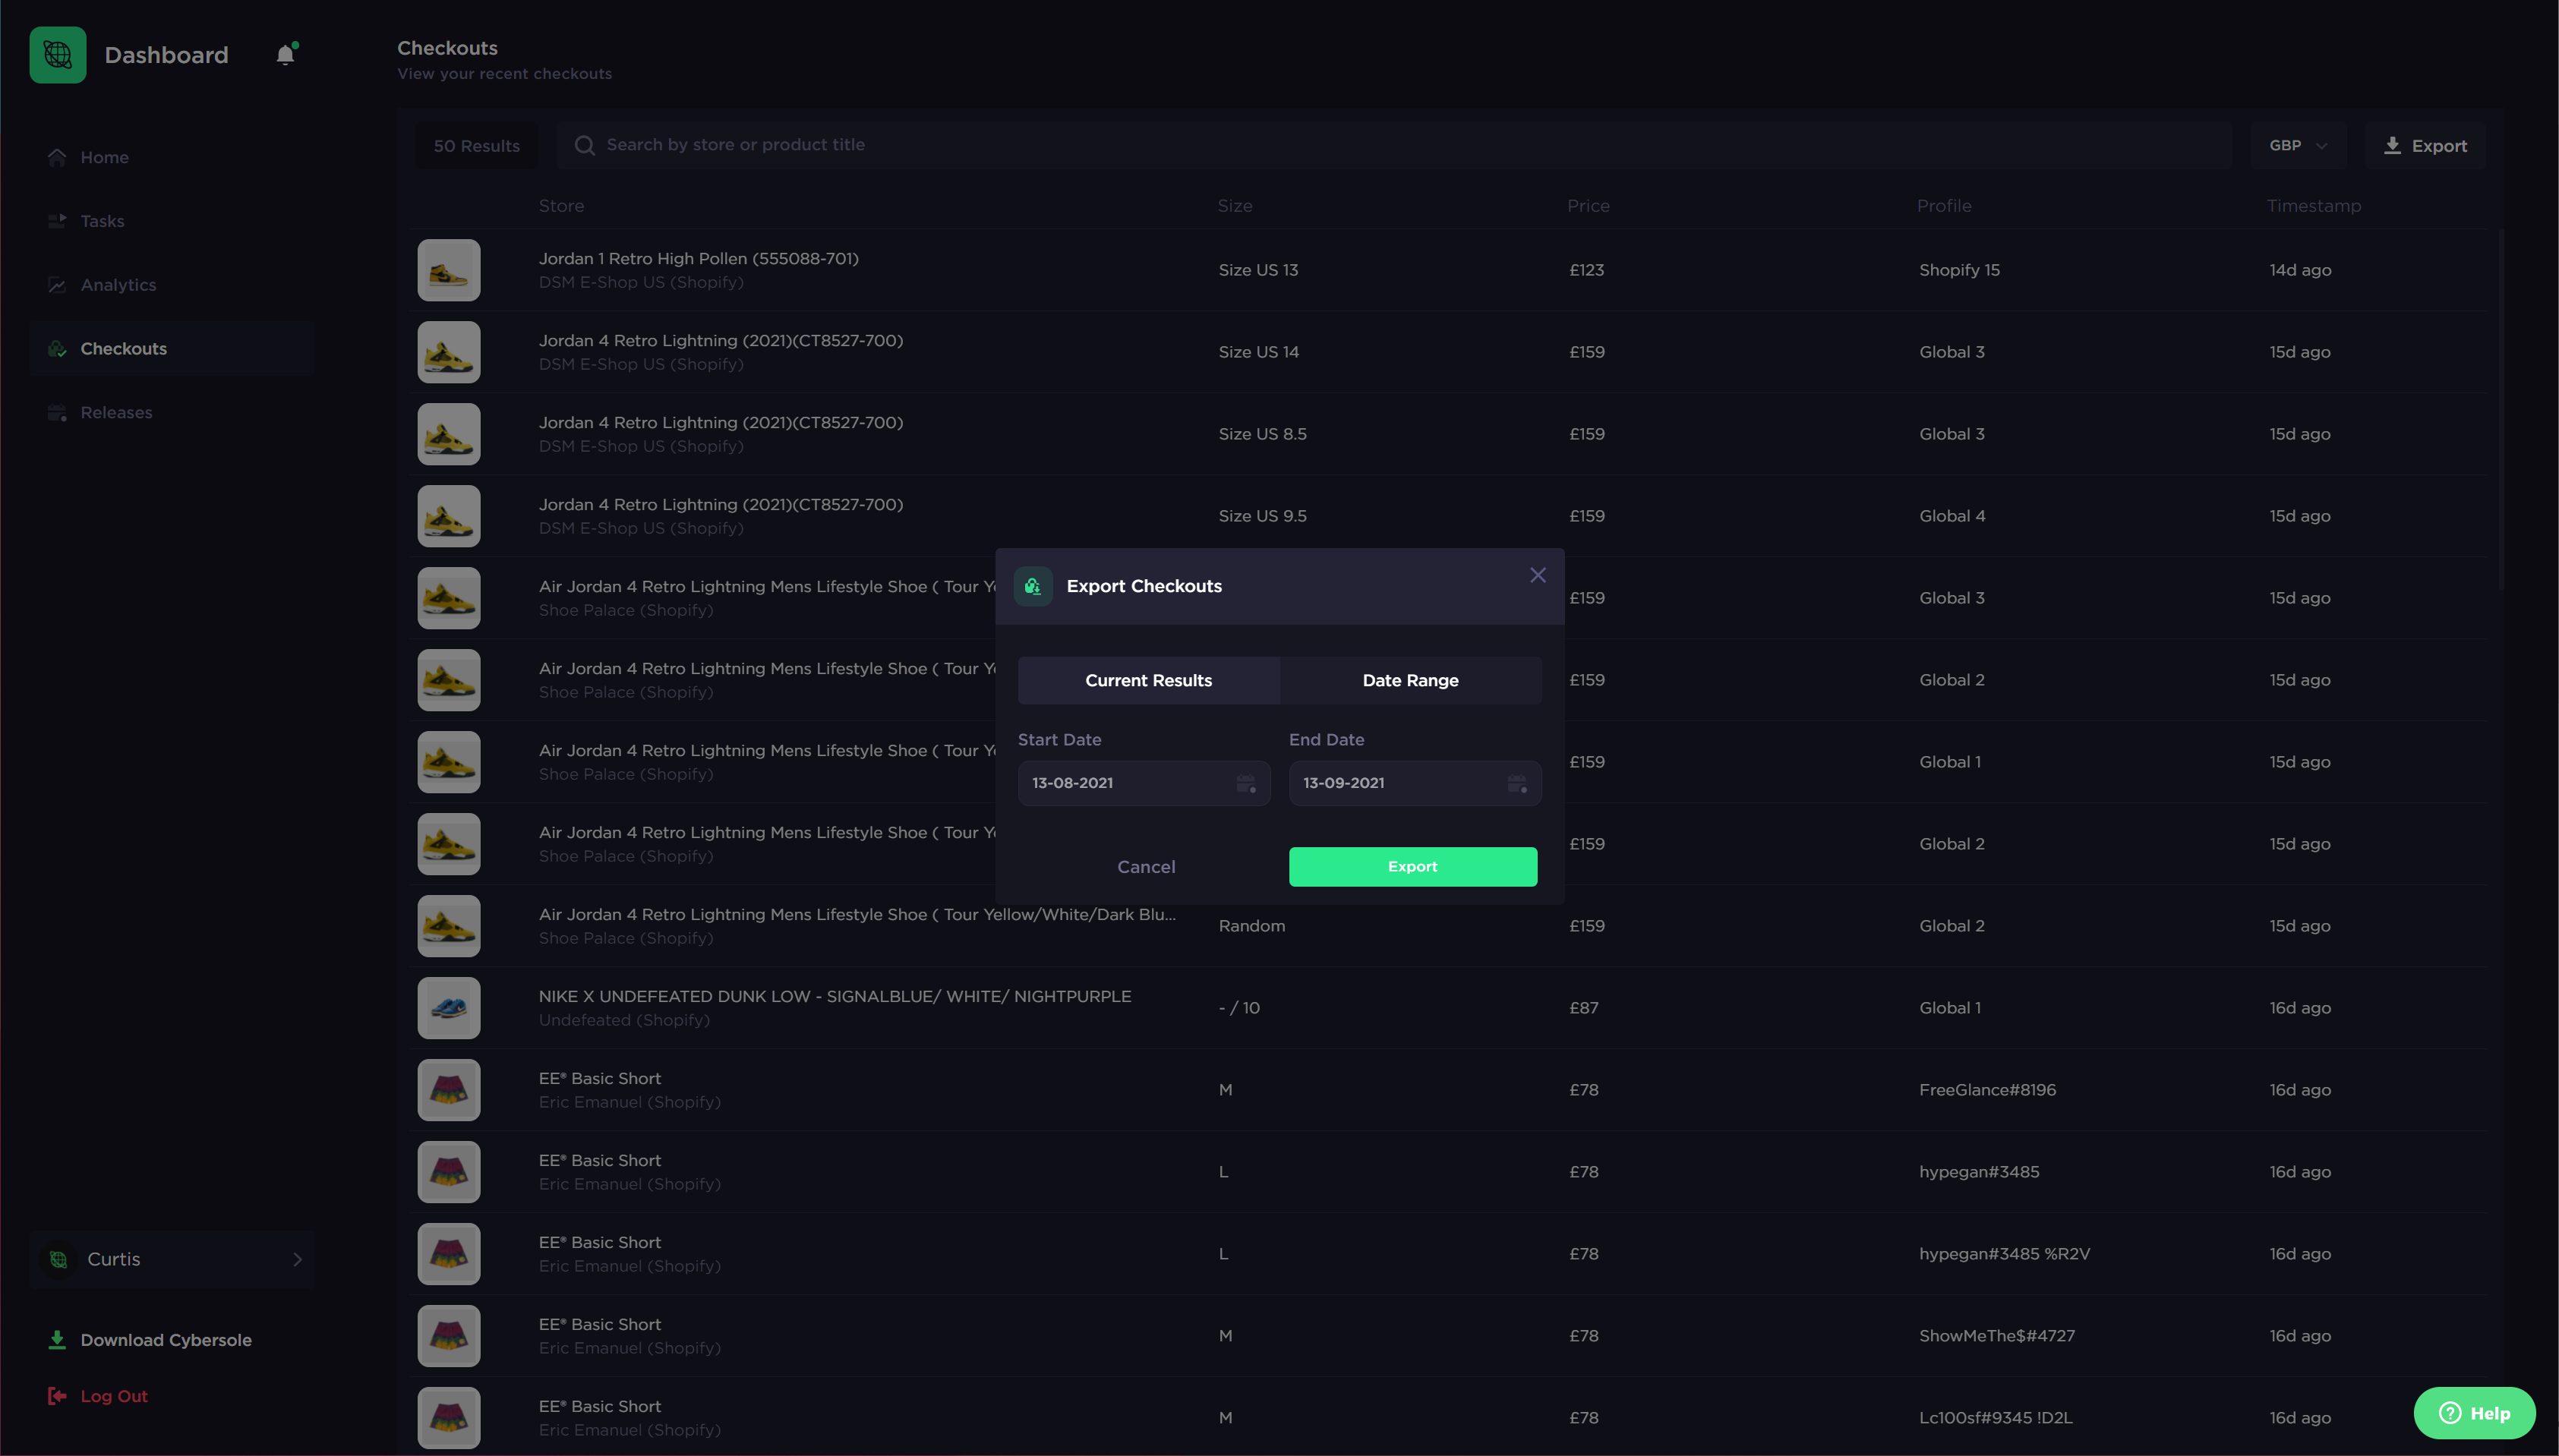
Task: Cancel the export dialog
Action: (x=1146, y=867)
